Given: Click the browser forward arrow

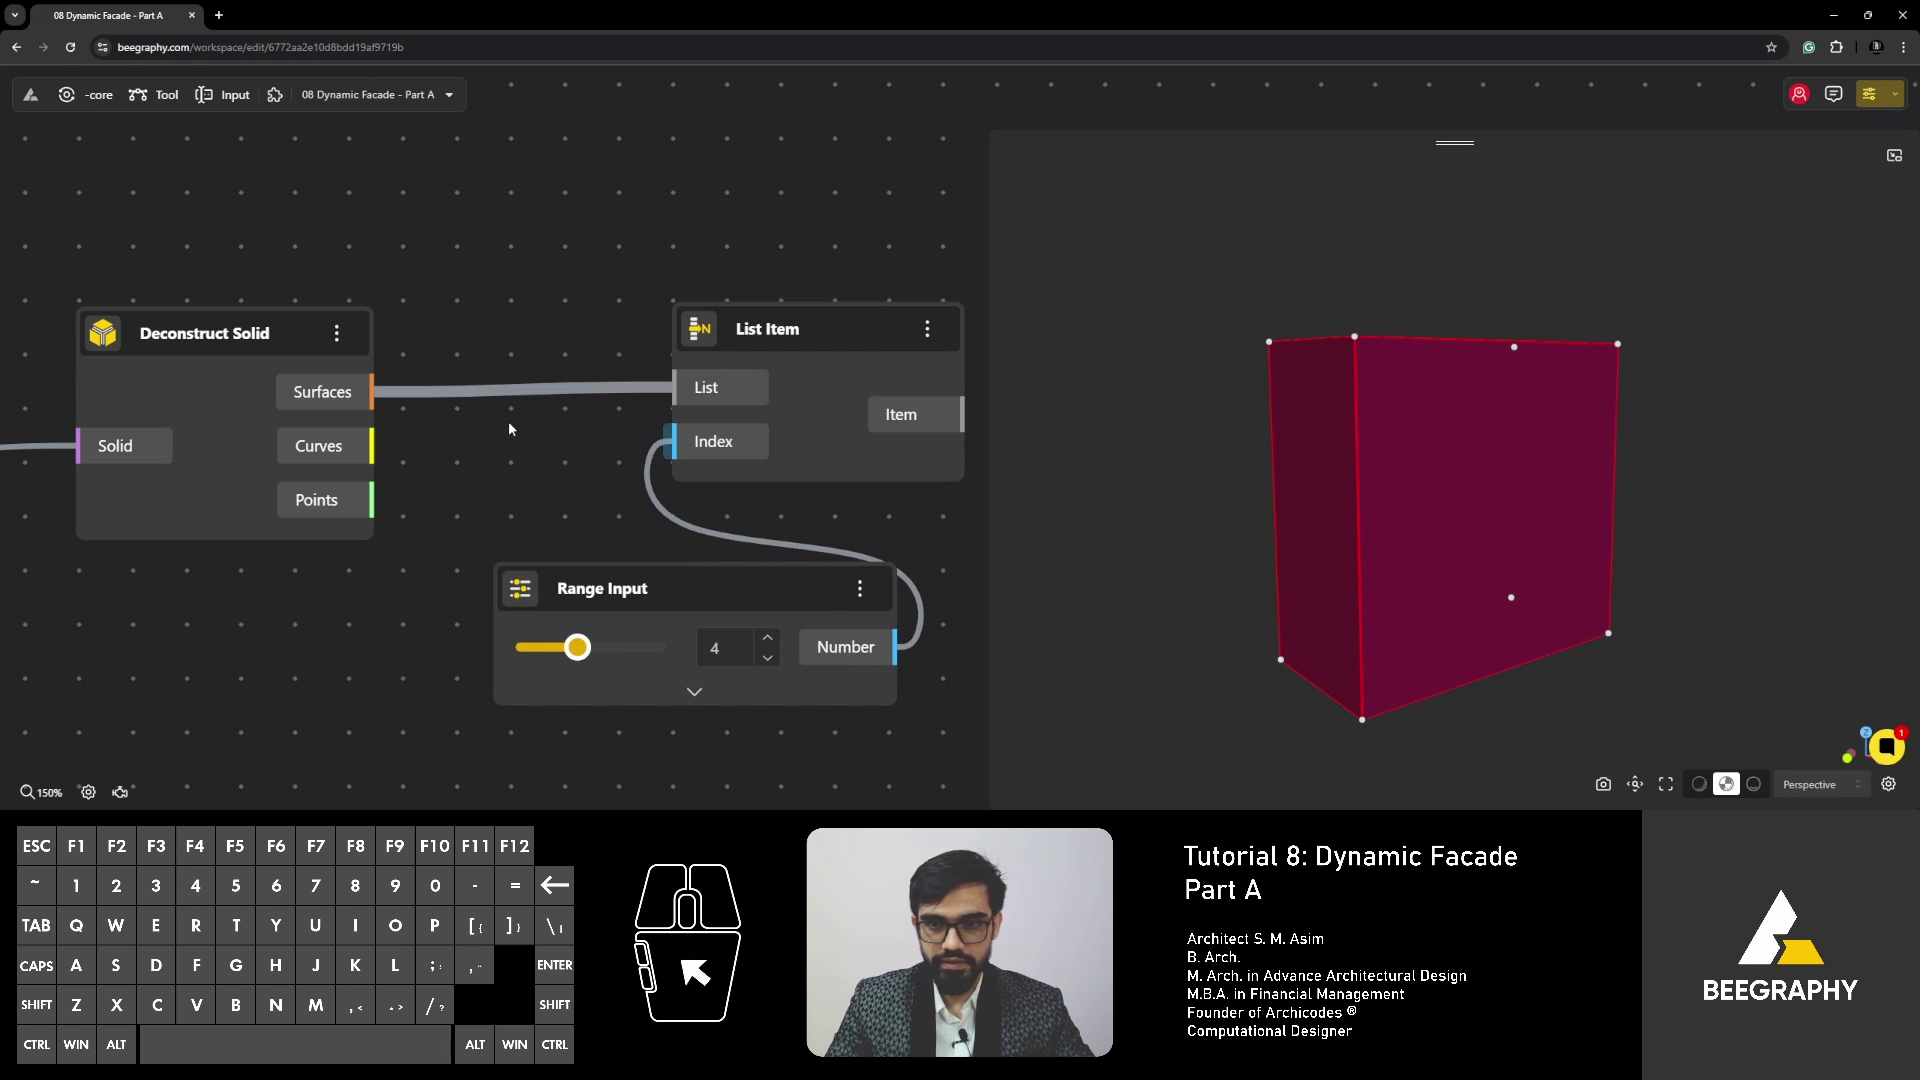Looking at the screenshot, I should 43,47.
